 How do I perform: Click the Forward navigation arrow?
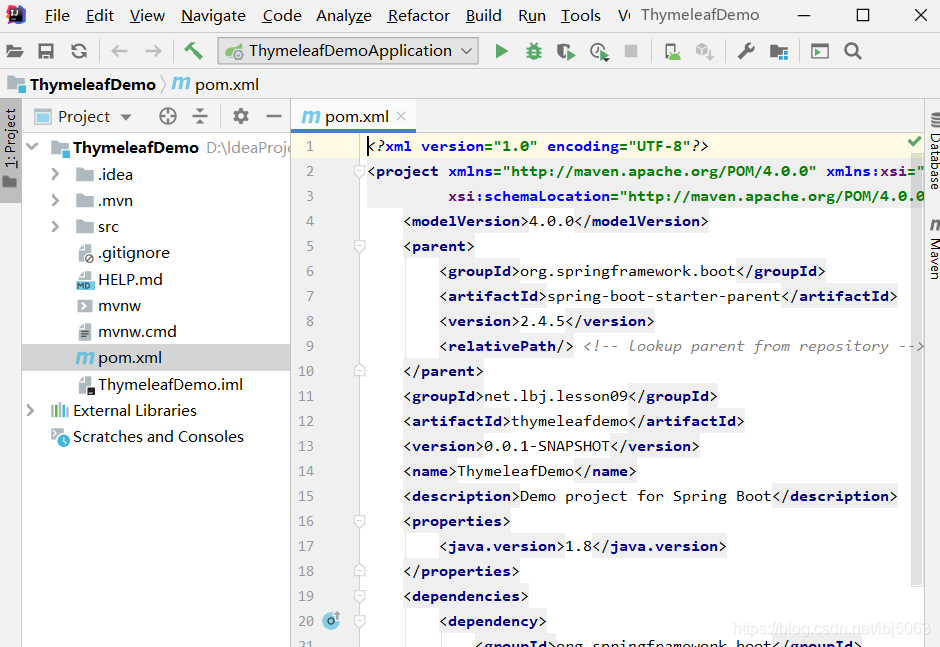pos(153,52)
